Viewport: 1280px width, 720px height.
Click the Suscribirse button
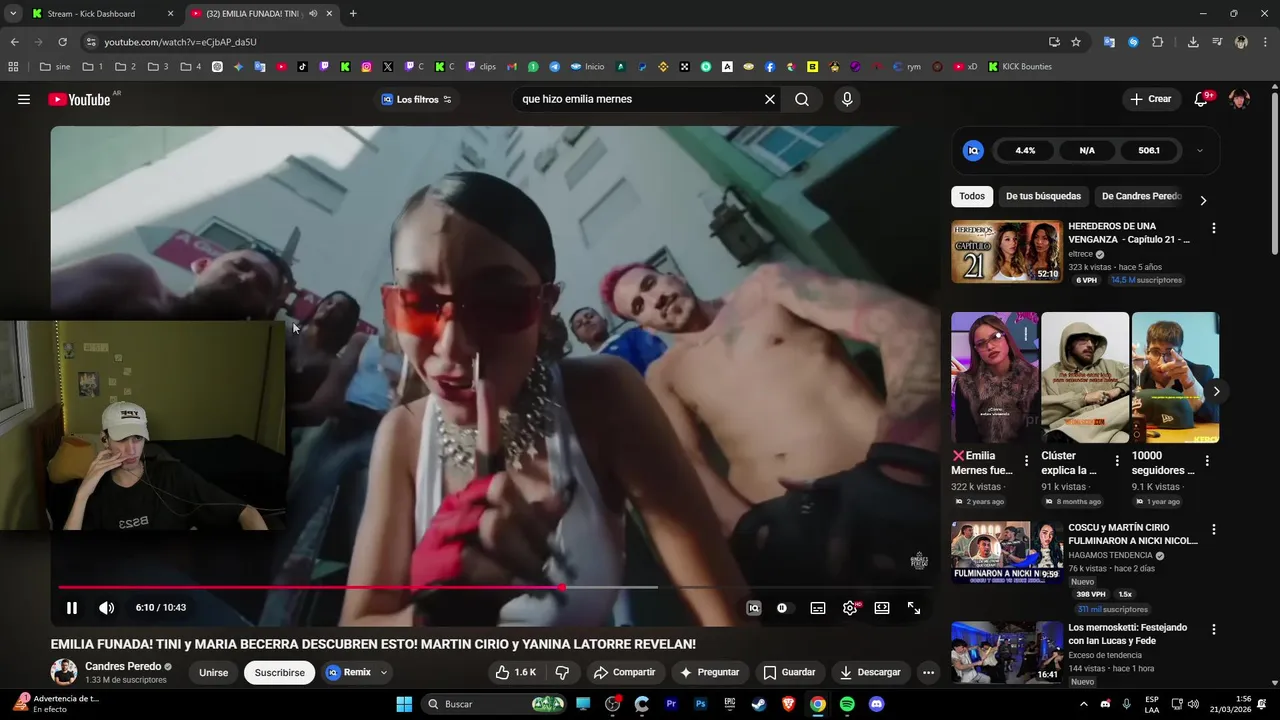click(x=280, y=672)
